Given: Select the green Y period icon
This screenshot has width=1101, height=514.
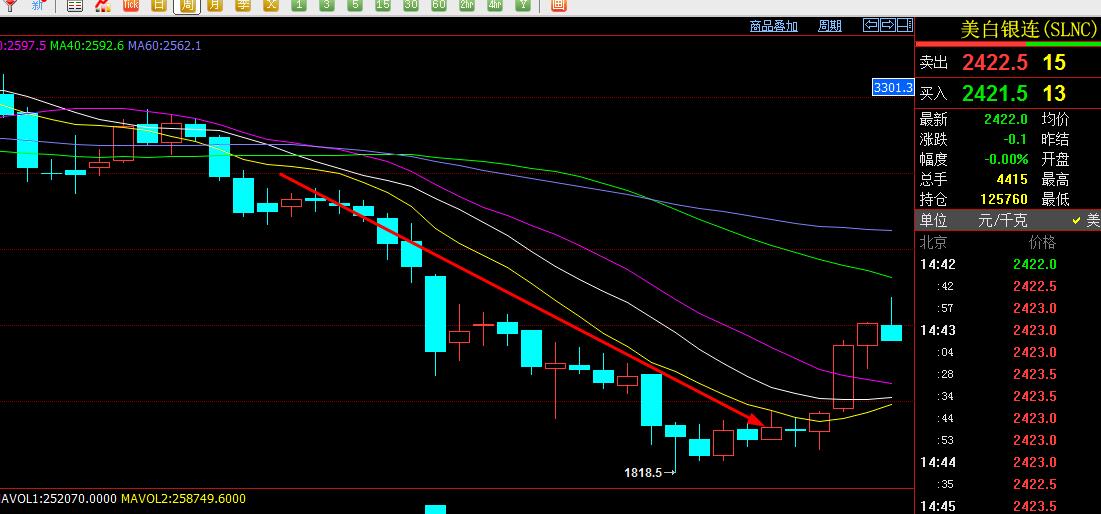Looking at the screenshot, I should pos(523,6).
